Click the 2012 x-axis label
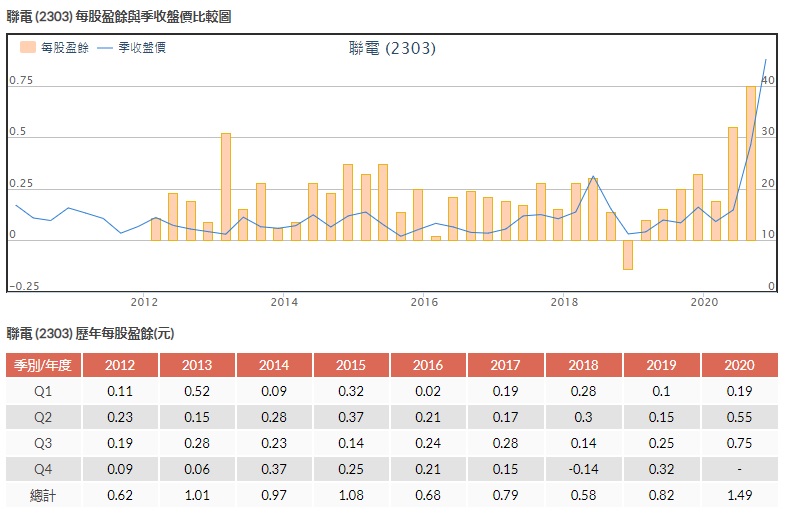 coord(144,302)
